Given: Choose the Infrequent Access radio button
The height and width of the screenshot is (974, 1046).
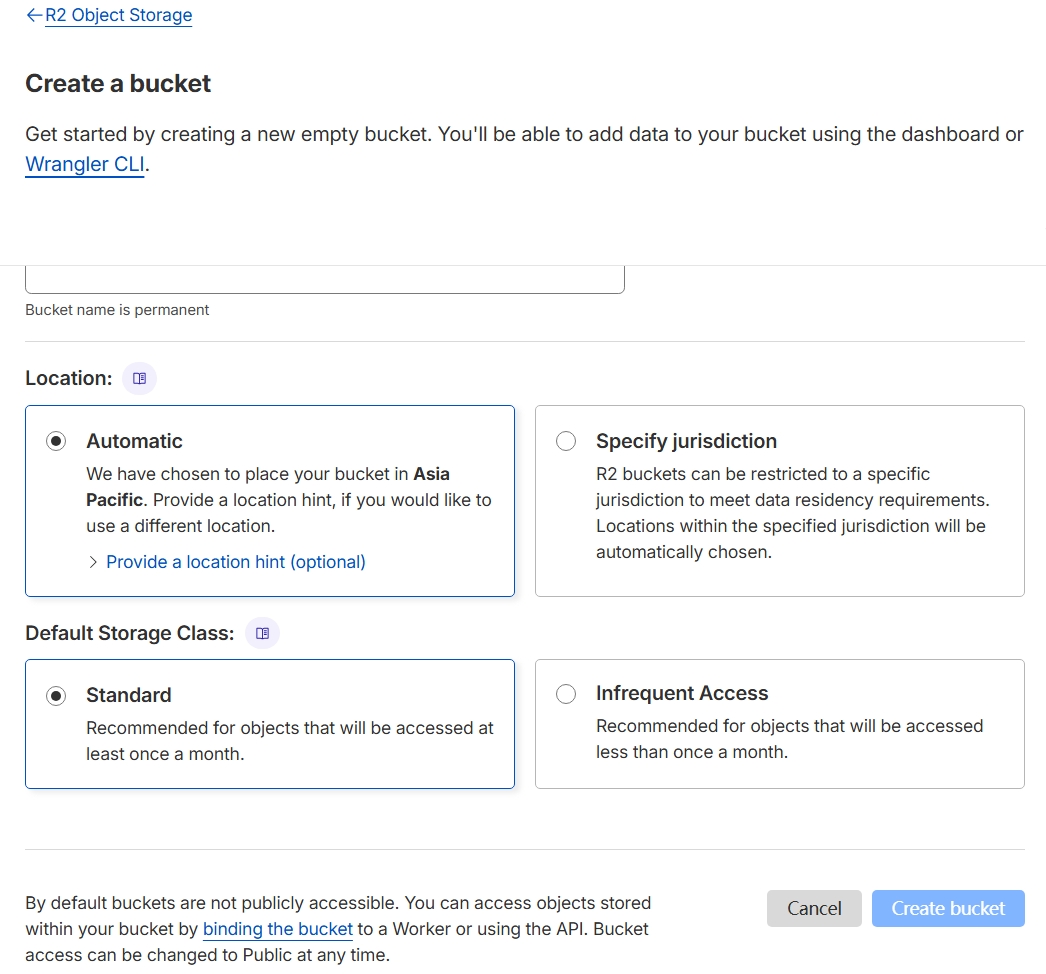Looking at the screenshot, I should 566,694.
